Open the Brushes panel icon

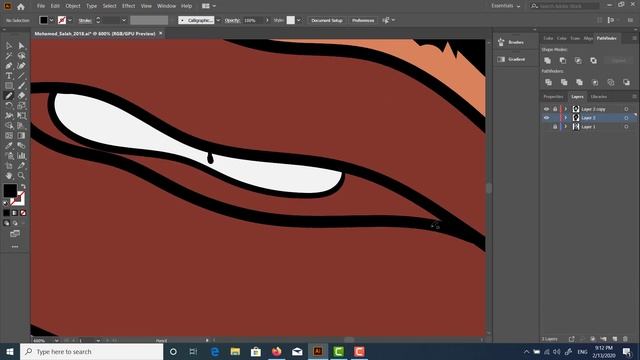click(501, 42)
